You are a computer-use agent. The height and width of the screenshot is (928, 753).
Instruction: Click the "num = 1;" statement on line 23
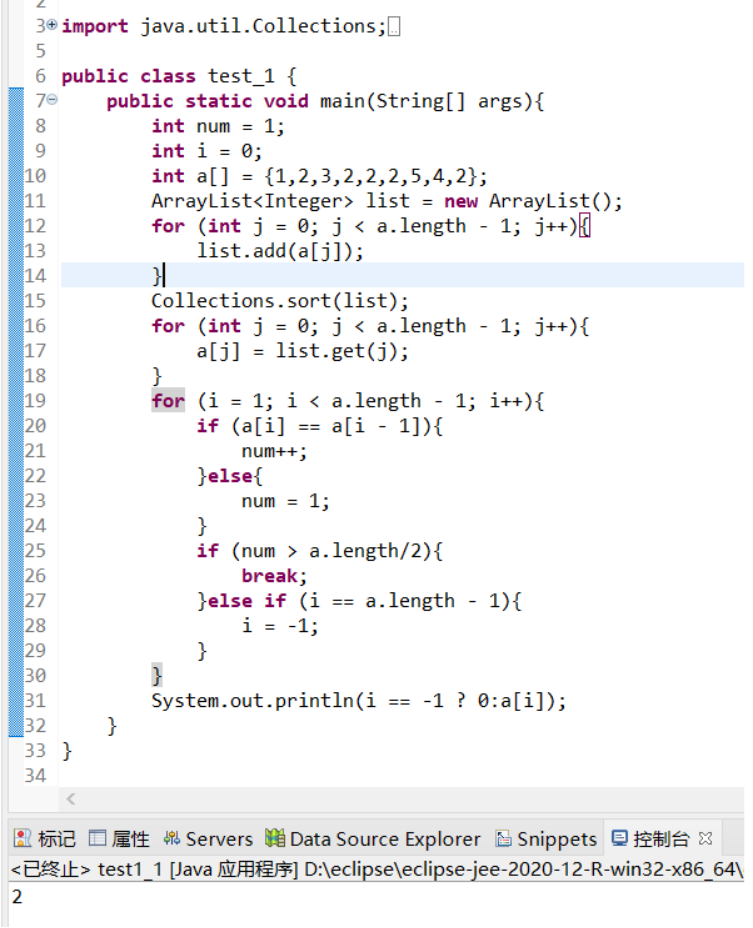click(285, 501)
